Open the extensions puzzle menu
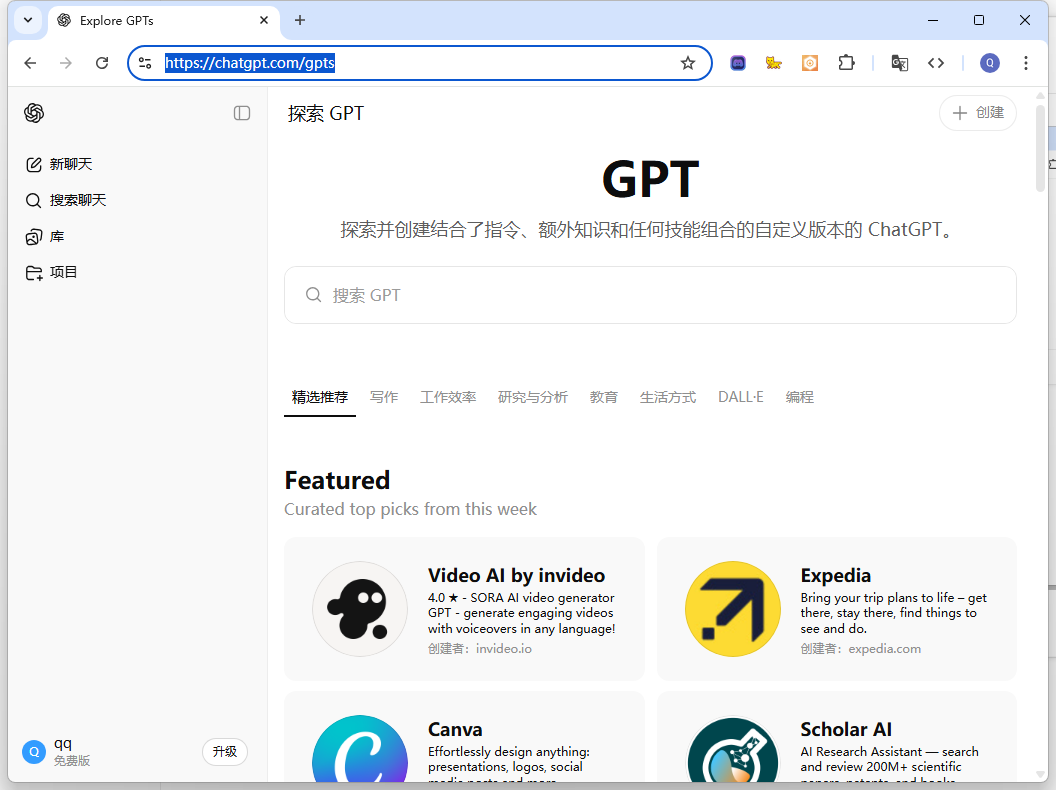The image size is (1056, 790). coord(846,63)
